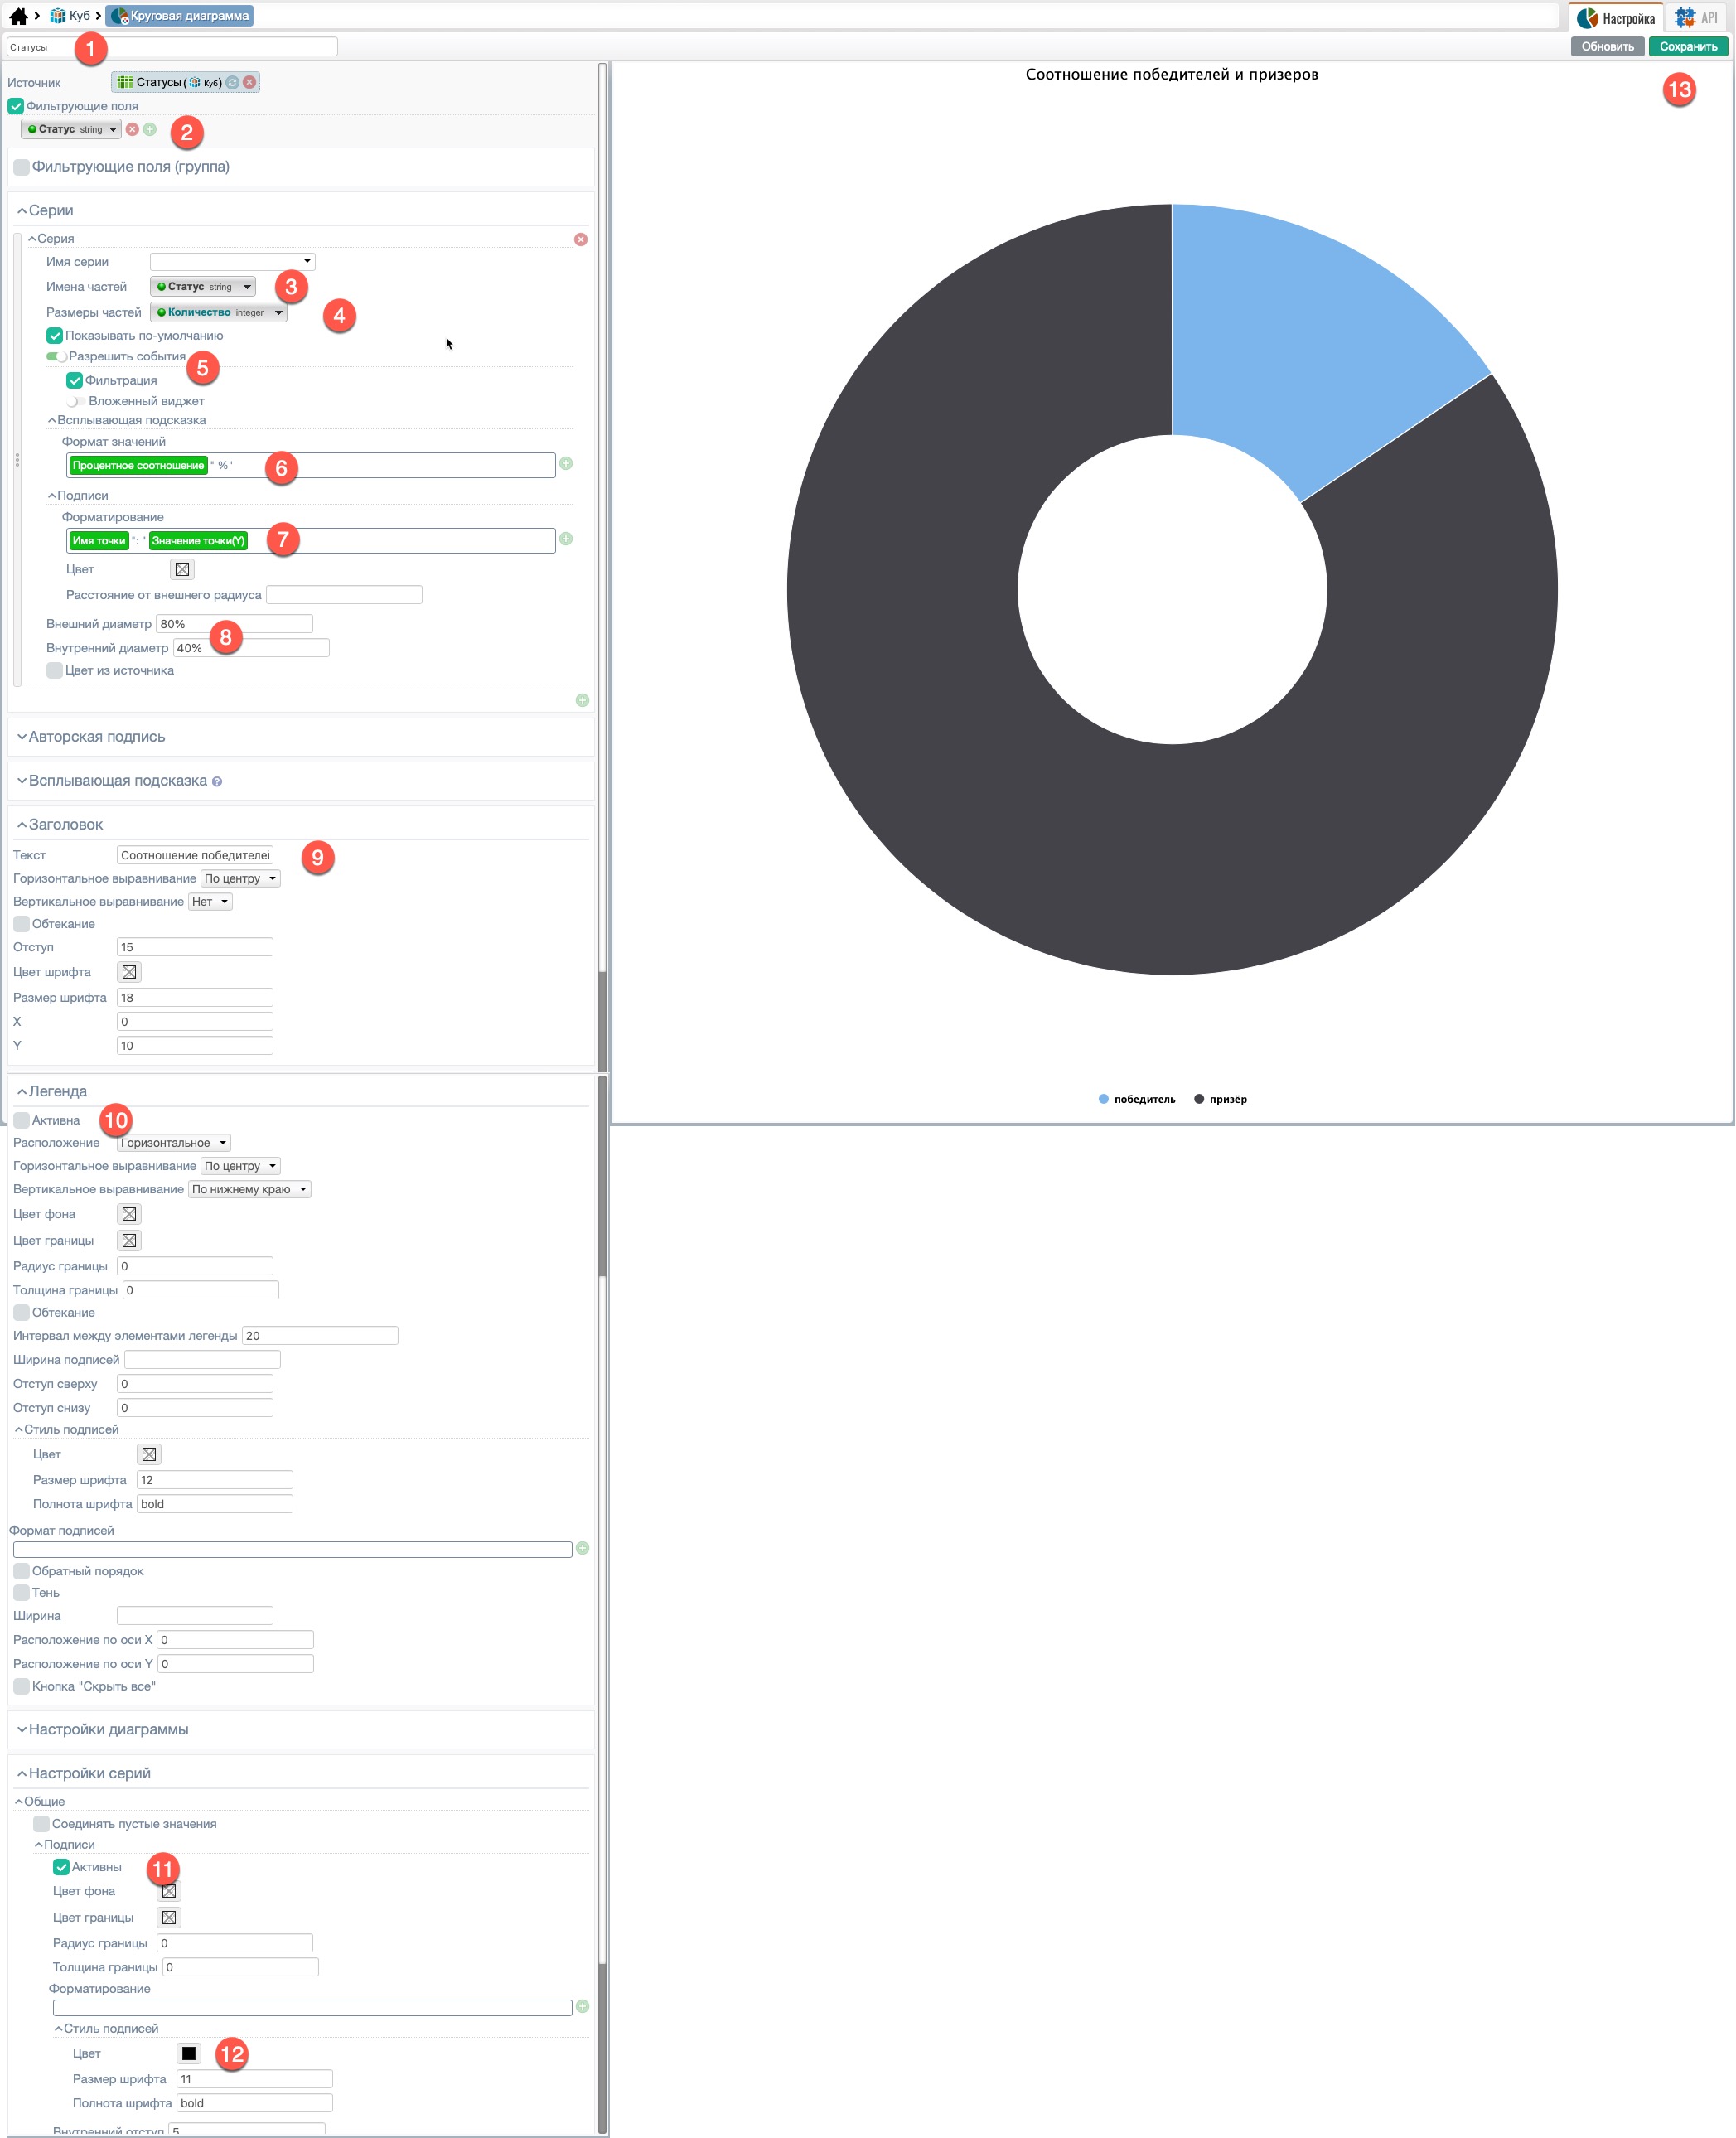Add a new series with green plus
Screen dimensions: 1736x2138
[x=582, y=701]
